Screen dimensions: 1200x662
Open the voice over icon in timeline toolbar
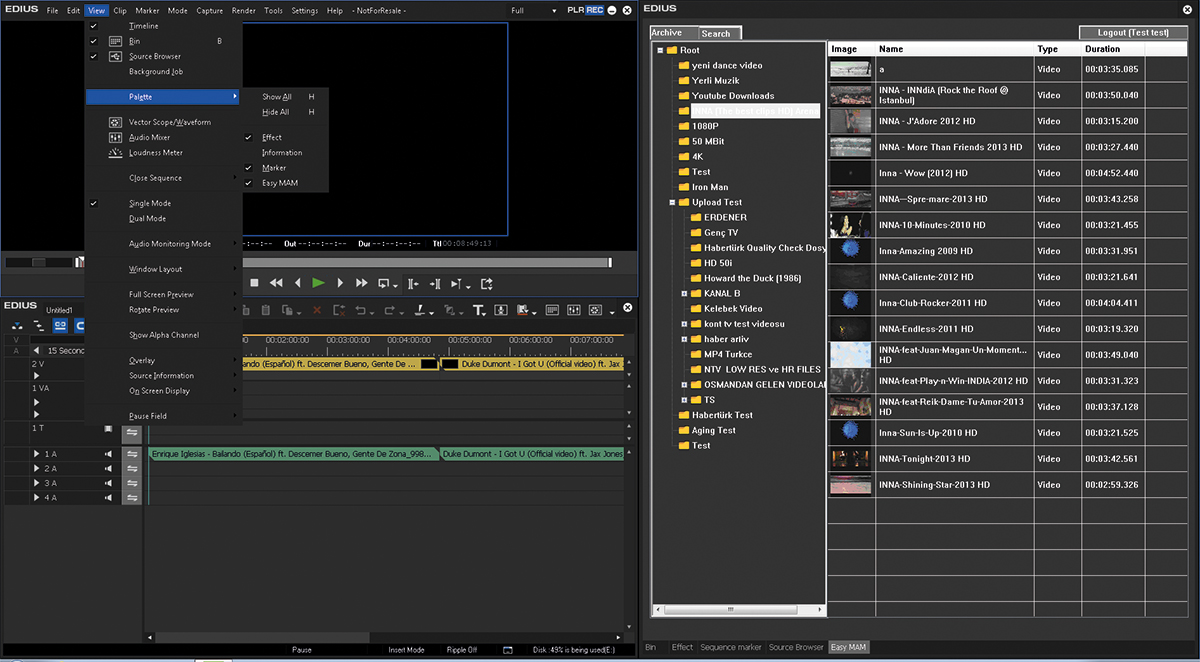pos(501,311)
